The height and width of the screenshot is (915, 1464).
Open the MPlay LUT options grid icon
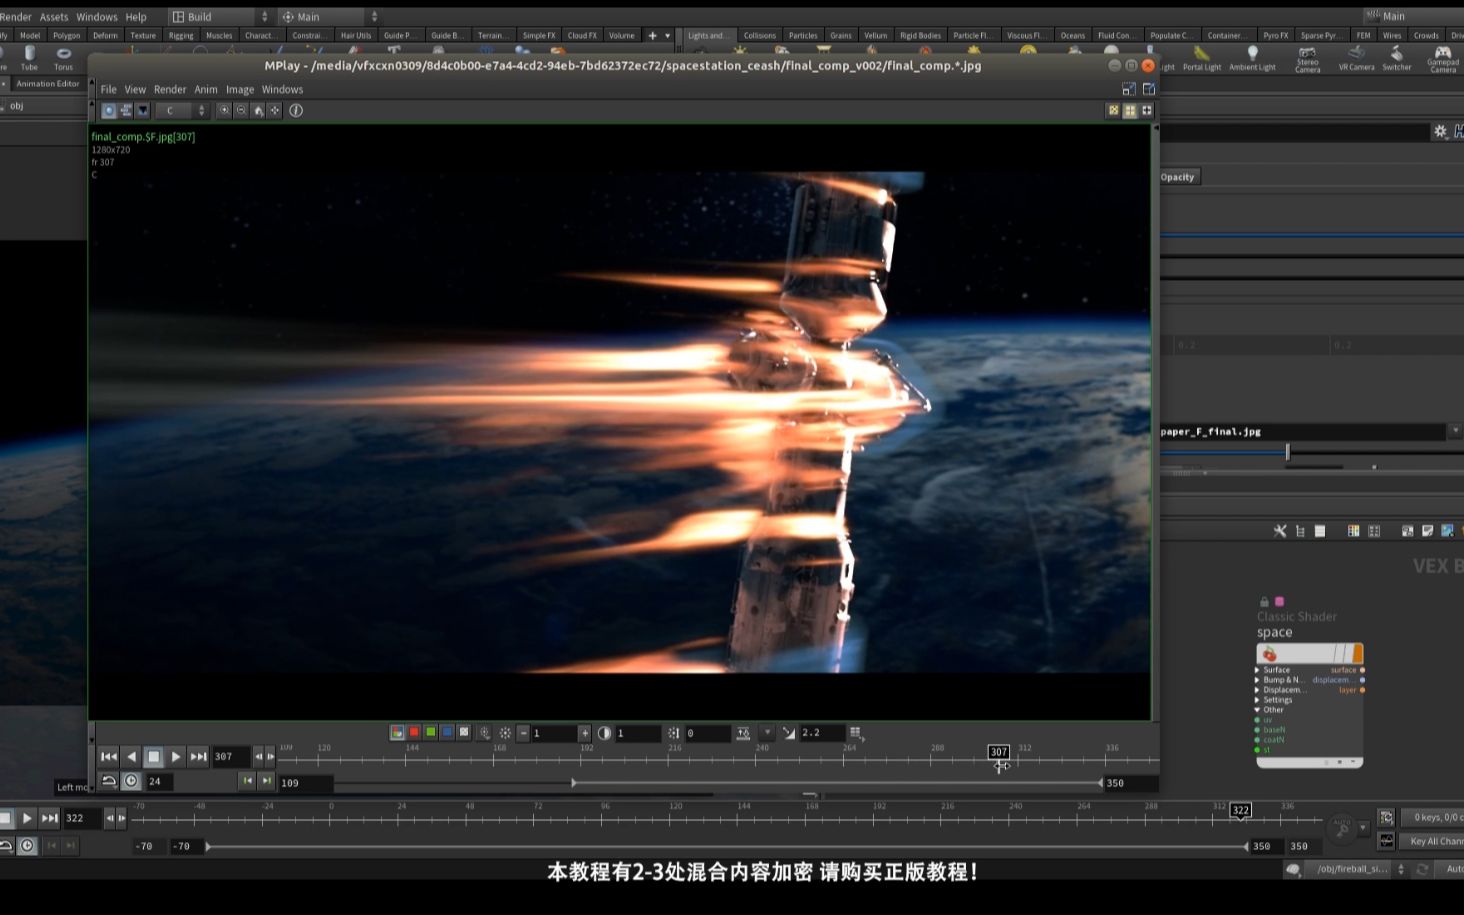tap(855, 733)
